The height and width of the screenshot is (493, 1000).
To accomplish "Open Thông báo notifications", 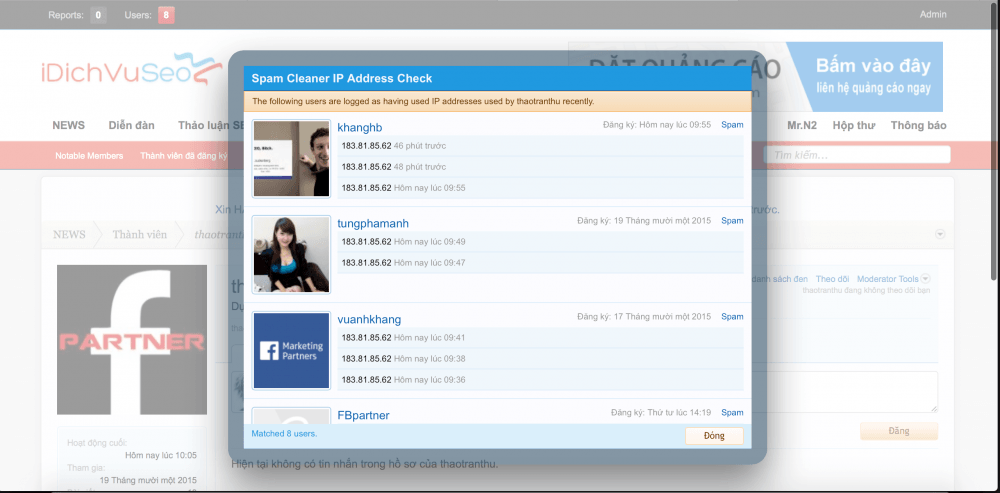I will click(x=918, y=125).
